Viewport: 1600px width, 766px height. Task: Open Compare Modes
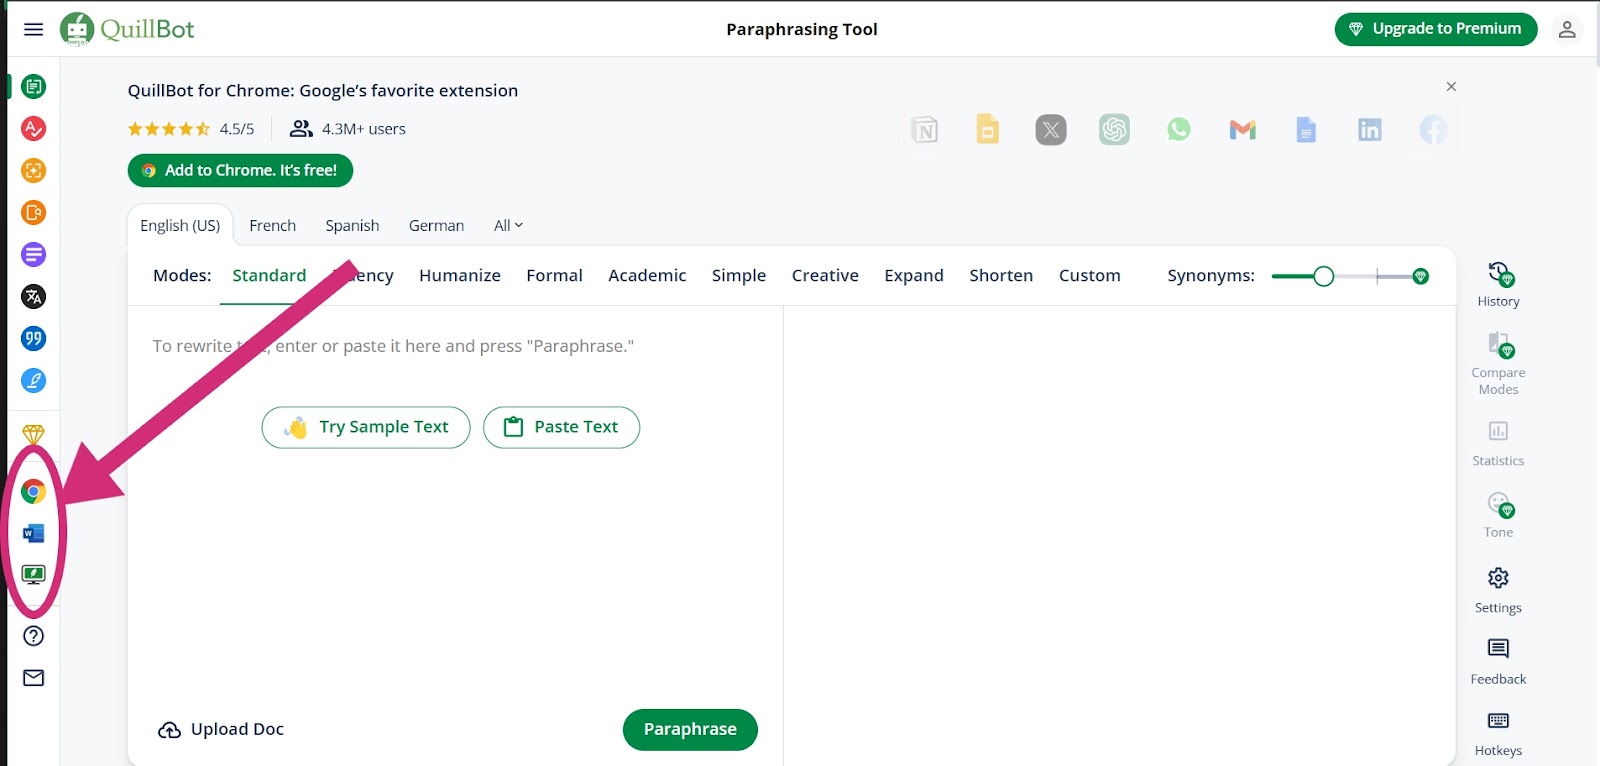point(1498,364)
